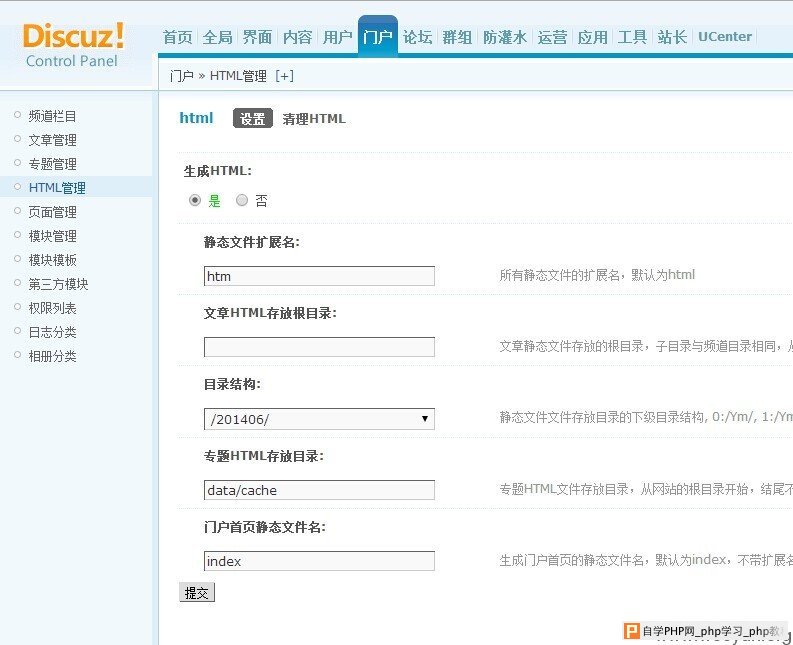Viewport: 793px width, 645px height.
Task: Click the orange P logo of 自学PHP网 watermark badge
Action: [x=632, y=631]
